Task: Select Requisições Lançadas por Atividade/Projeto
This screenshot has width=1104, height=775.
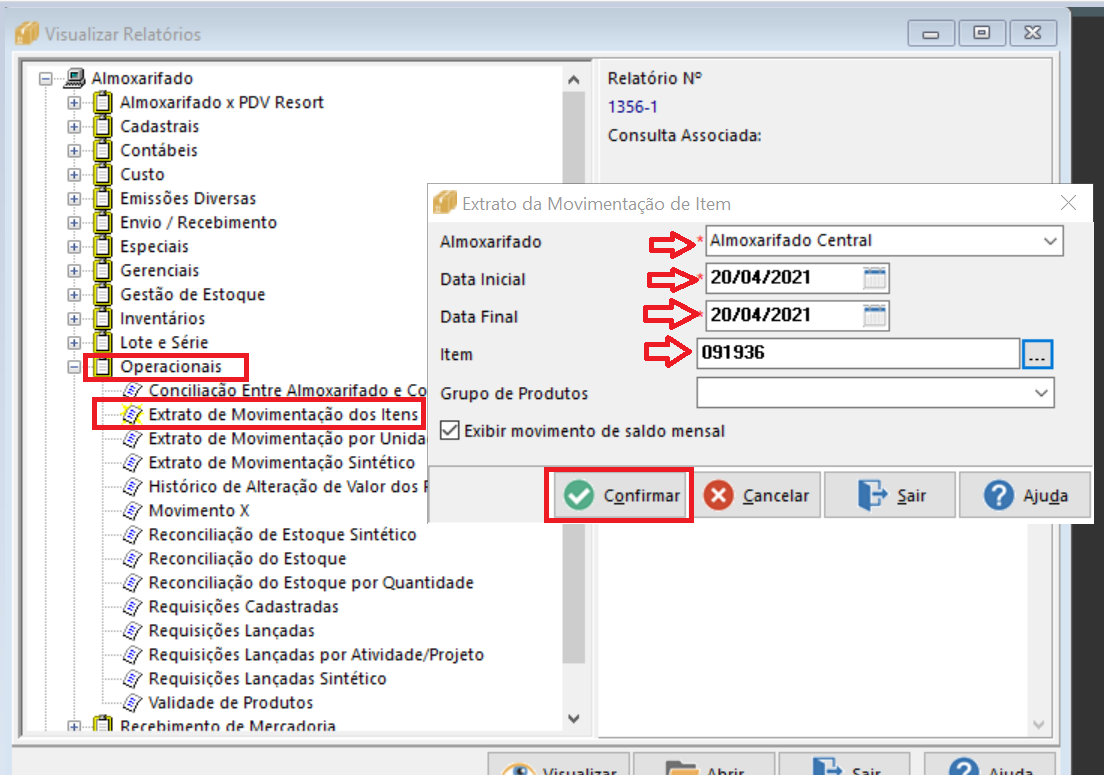Action: coord(316,655)
